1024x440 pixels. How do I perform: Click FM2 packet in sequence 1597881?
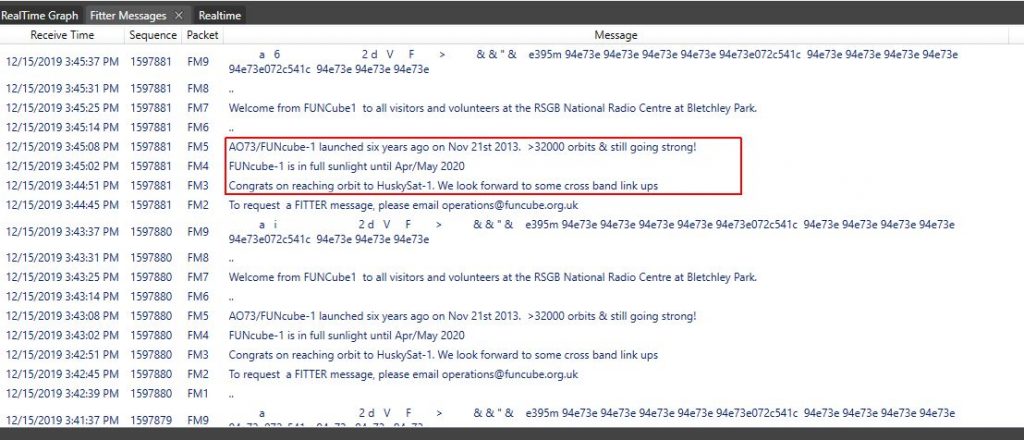pos(198,206)
